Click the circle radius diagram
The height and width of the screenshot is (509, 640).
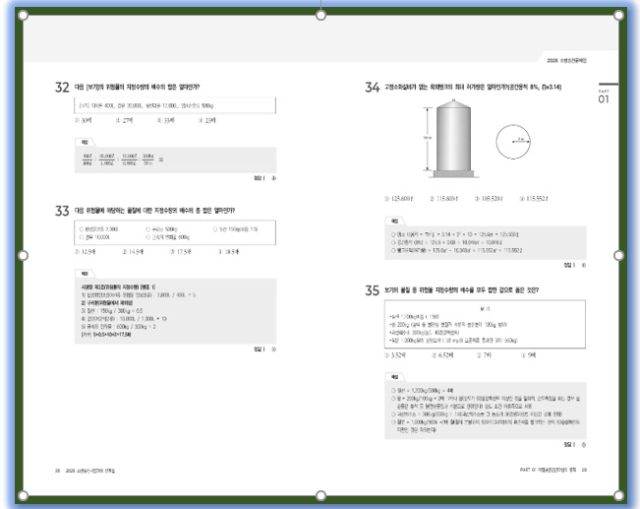point(513,142)
